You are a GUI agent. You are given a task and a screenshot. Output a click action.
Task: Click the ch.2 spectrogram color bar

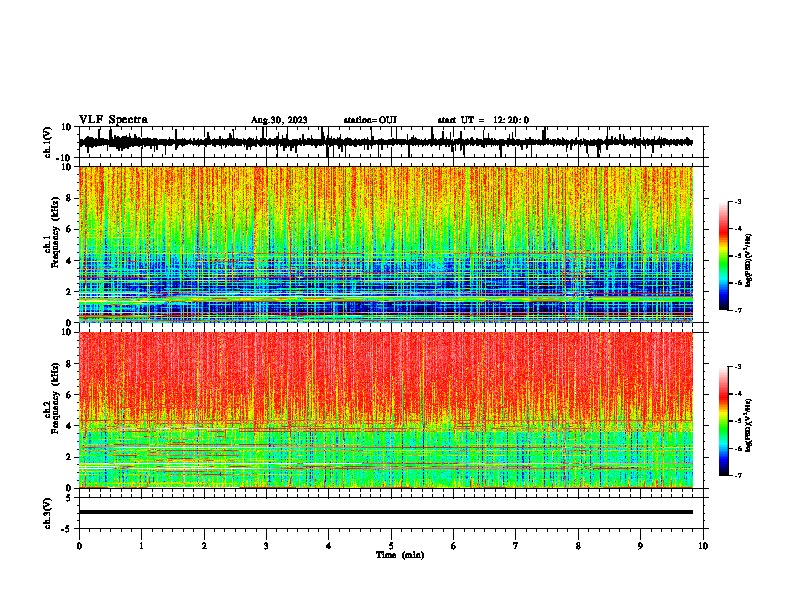[x=724, y=421]
